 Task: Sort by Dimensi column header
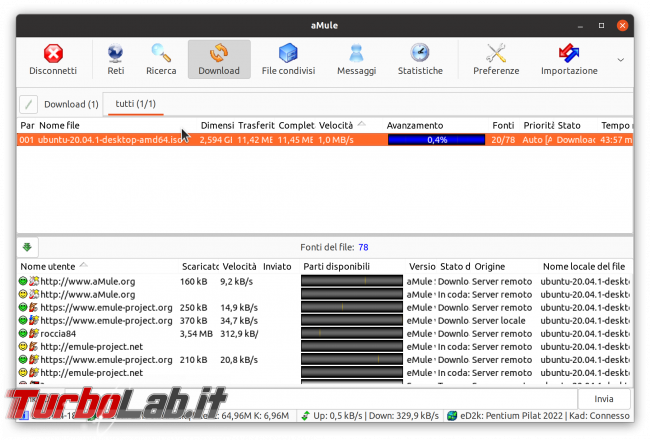coord(216,125)
